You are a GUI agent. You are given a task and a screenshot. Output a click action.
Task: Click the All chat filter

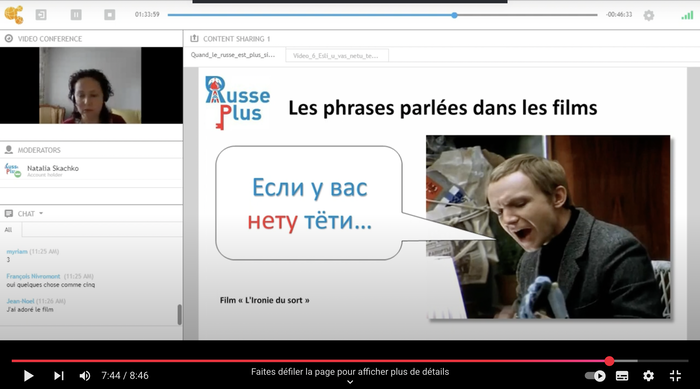[8, 230]
